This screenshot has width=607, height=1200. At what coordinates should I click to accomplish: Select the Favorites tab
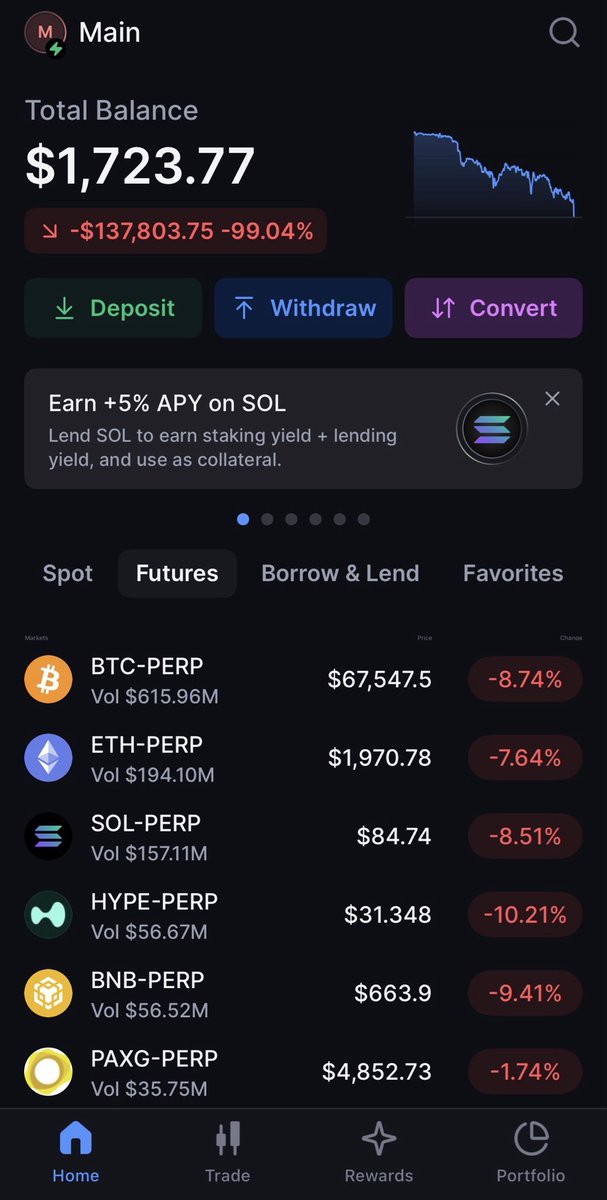point(513,573)
